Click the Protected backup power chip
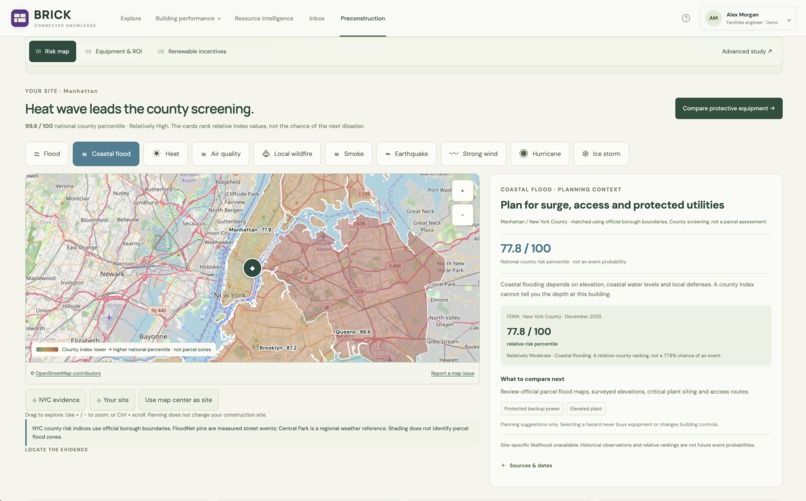Viewport: 806px width, 501px height. [532, 409]
